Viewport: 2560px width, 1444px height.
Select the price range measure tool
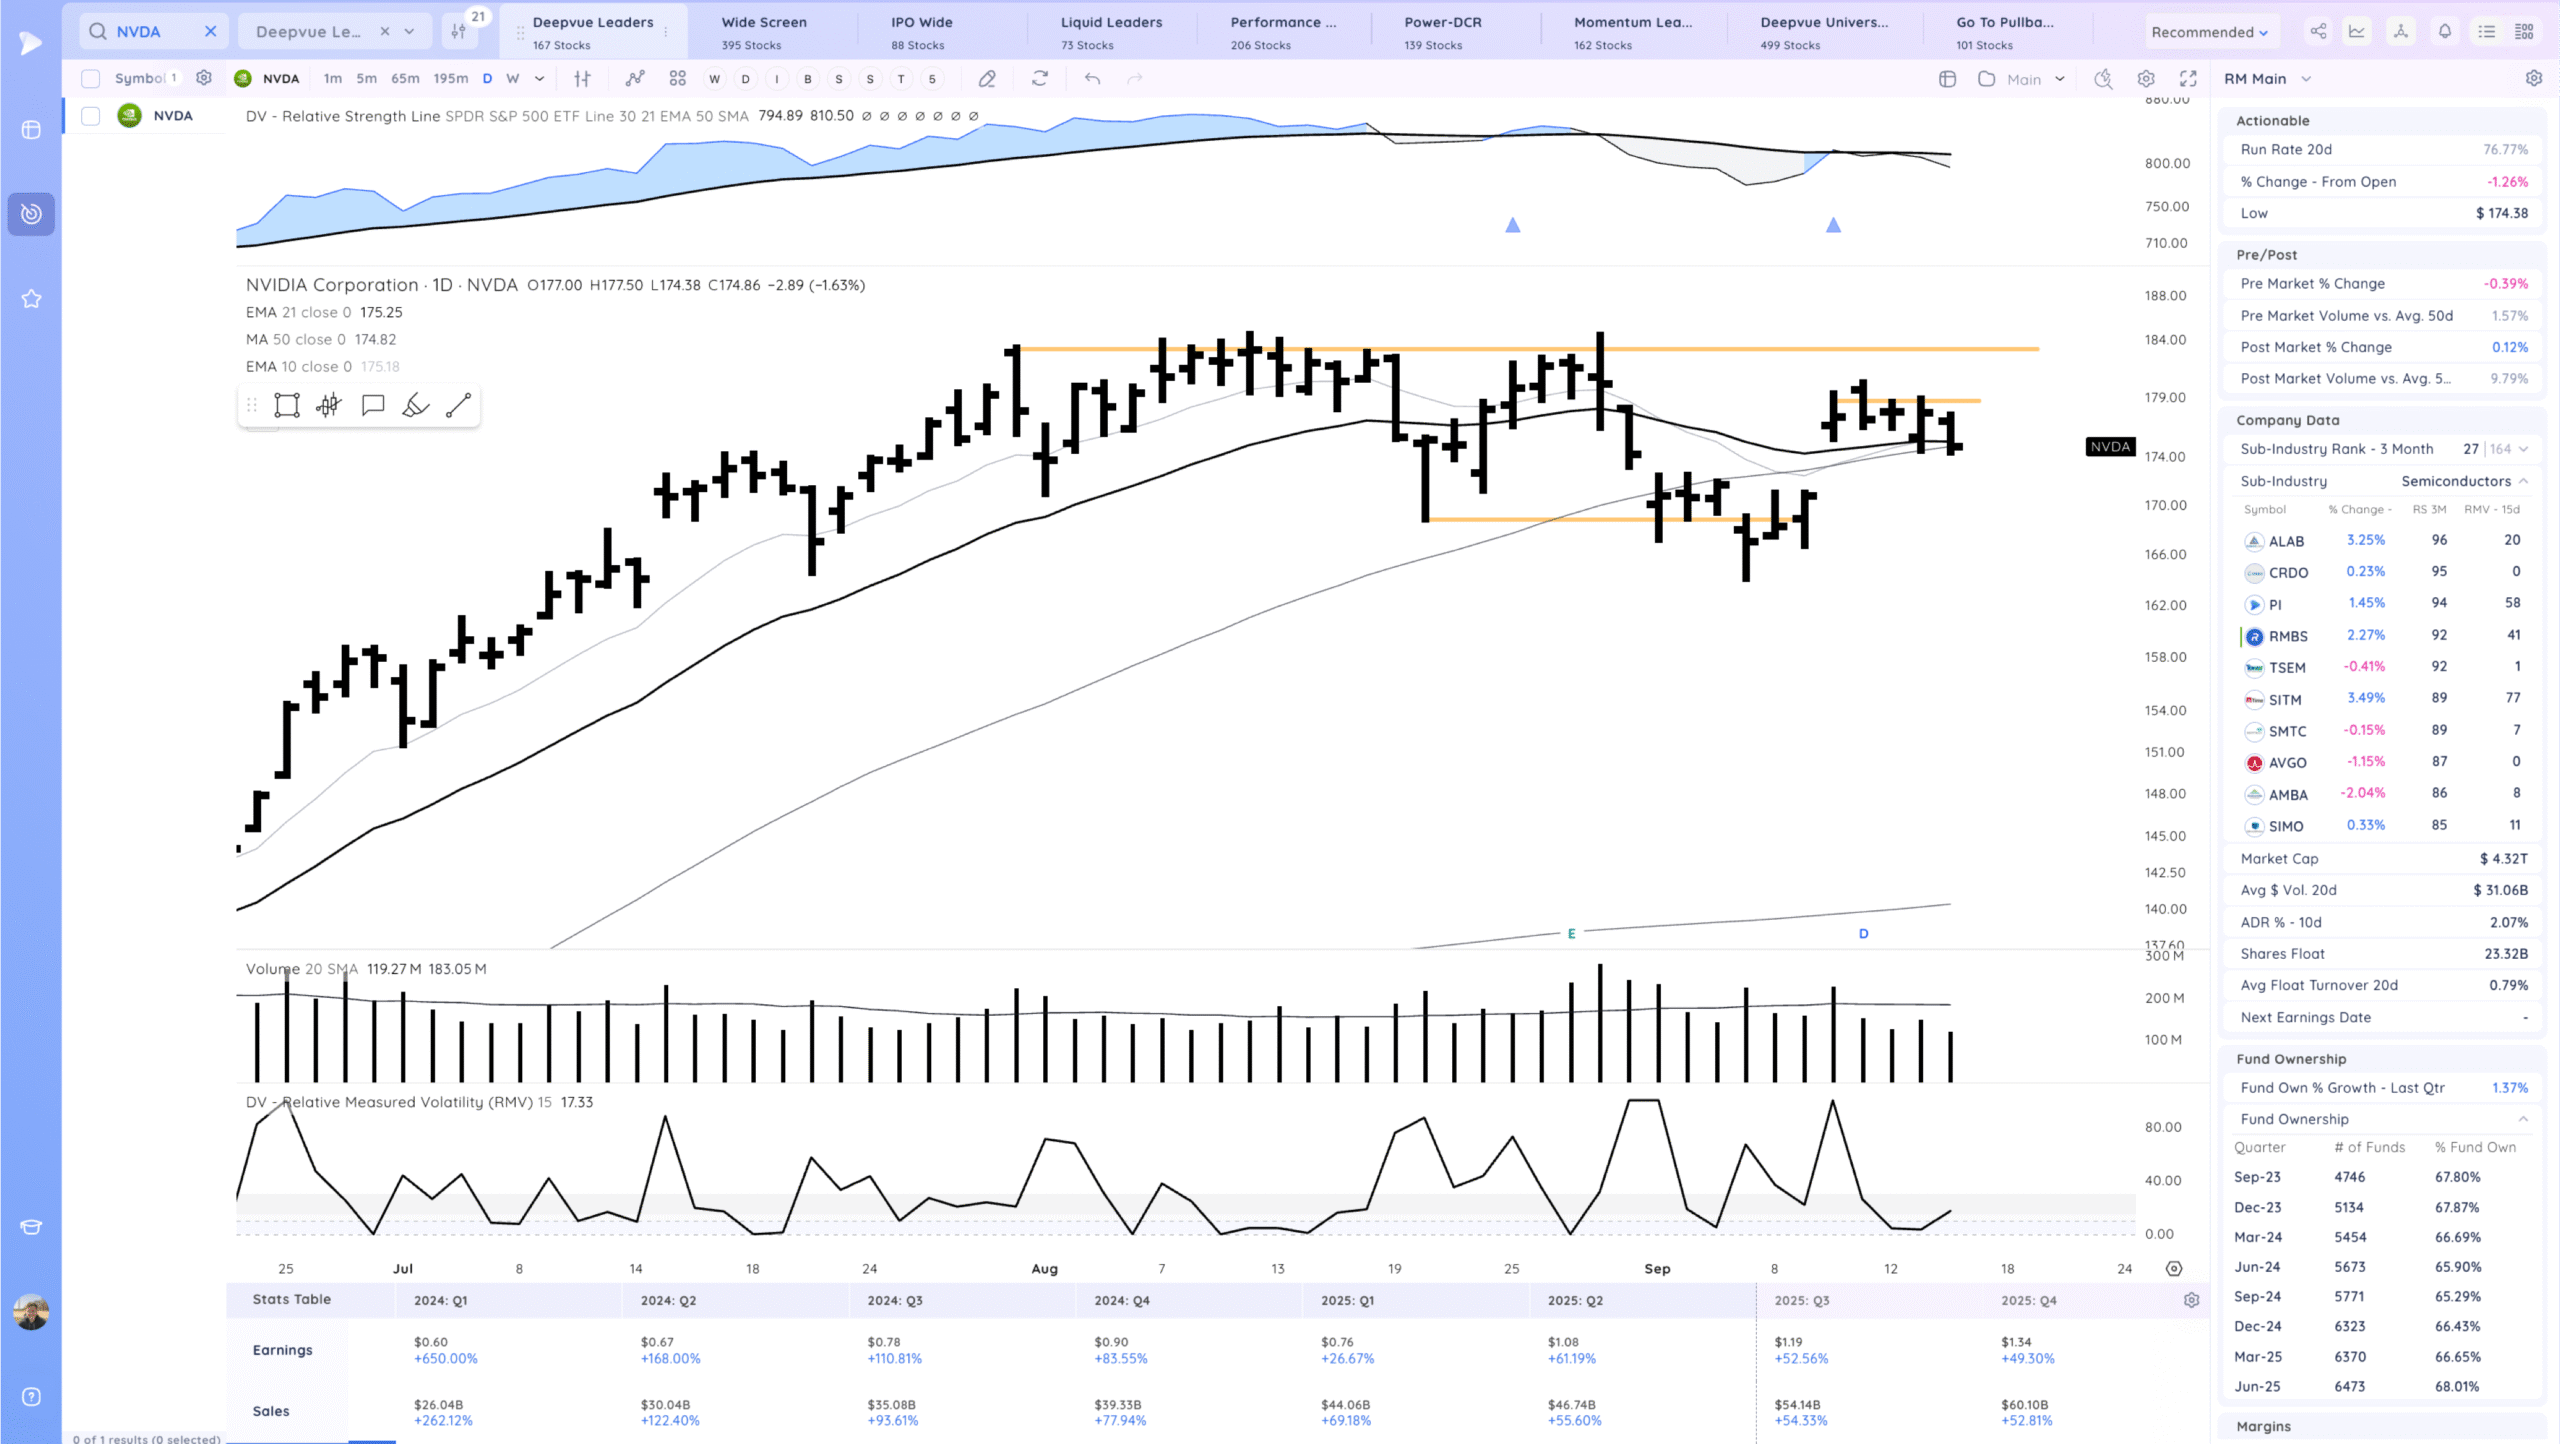(x=329, y=405)
